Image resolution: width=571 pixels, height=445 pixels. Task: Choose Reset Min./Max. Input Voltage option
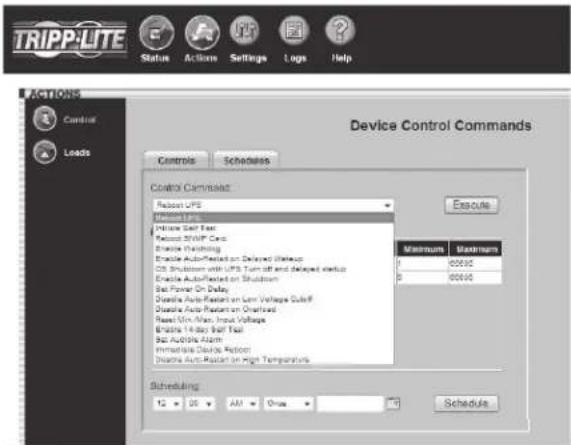[273, 320]
